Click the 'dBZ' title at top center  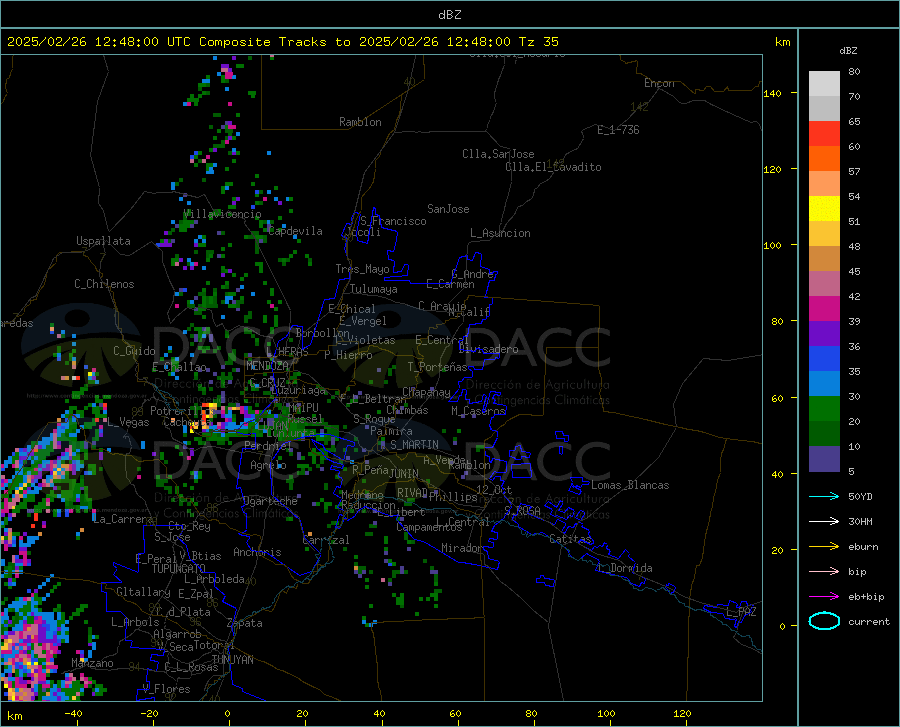449,15
